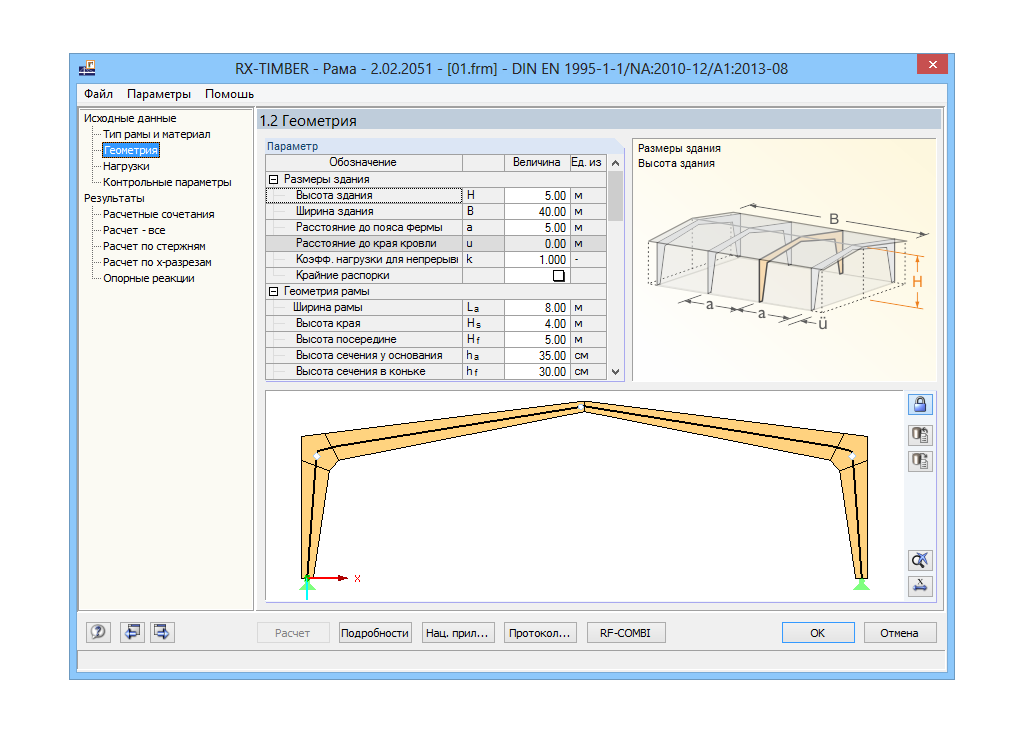Click the x-axis dimension icon below the magnifier
1024x733 pixels.
919,587
